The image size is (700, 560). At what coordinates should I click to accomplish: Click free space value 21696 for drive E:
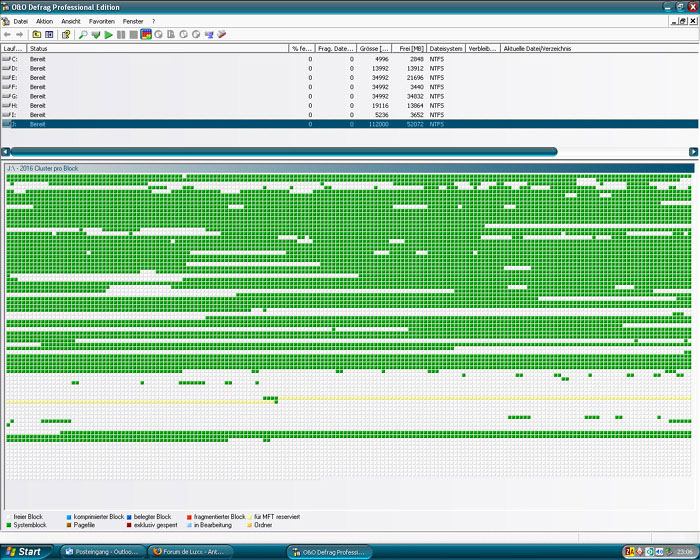pos(415,78)
